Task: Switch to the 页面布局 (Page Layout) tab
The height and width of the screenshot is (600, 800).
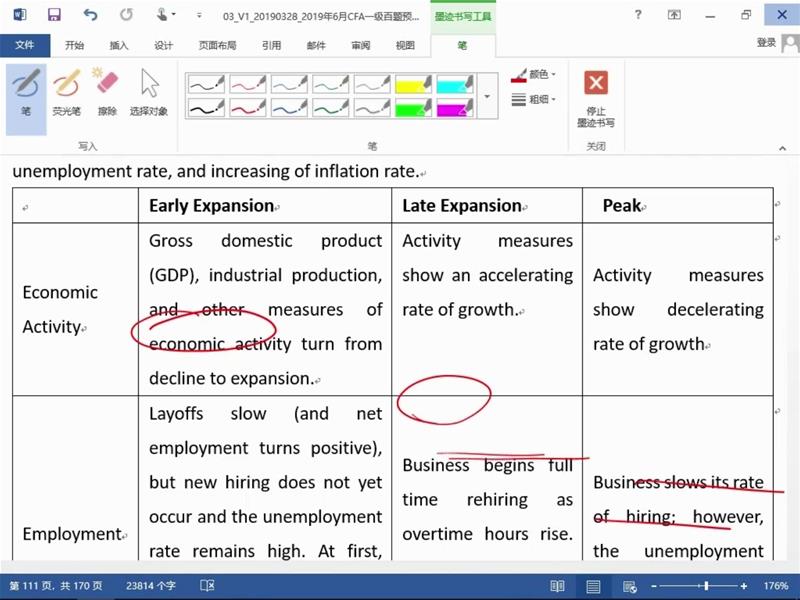Action: (217, 45)
